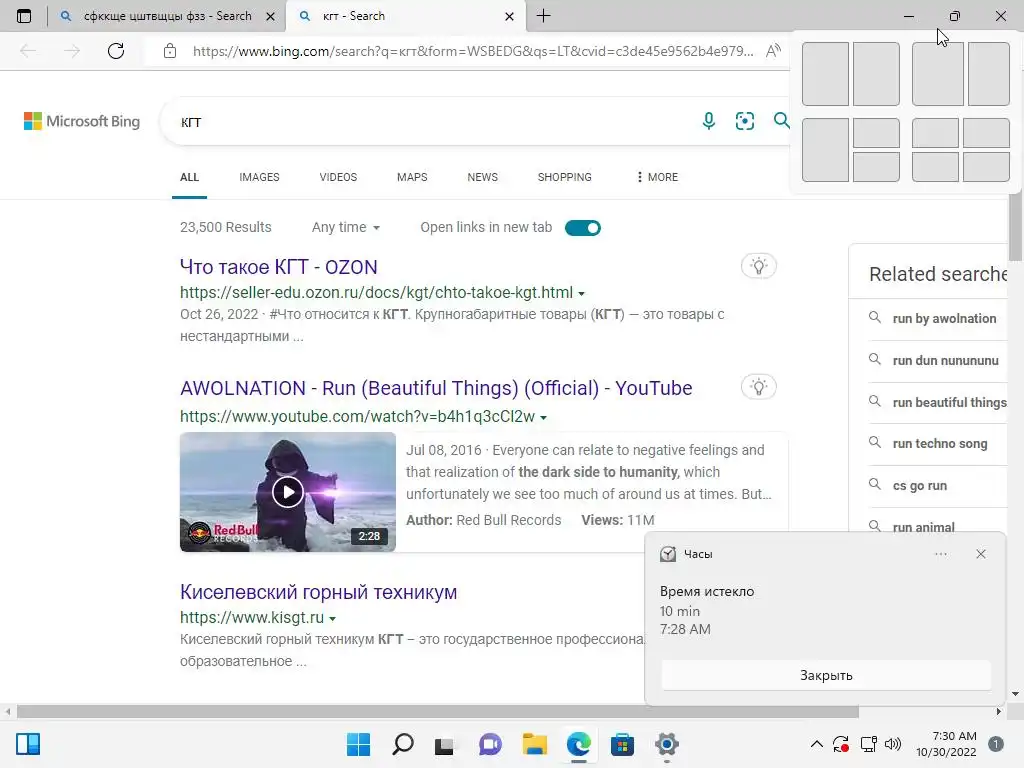Screen dimensions: 1024x768
Task: Click lightbulb insight icon for AWOLNATION result
Action: 758,387
